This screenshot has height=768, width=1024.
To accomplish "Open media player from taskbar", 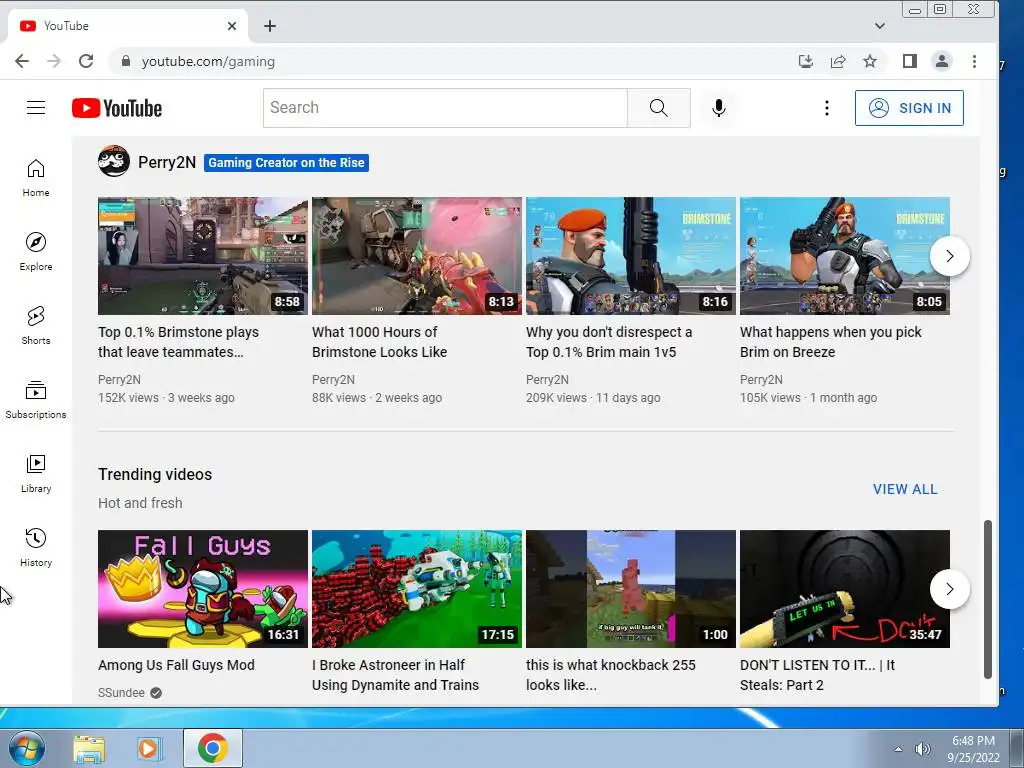I will [150, 748].
